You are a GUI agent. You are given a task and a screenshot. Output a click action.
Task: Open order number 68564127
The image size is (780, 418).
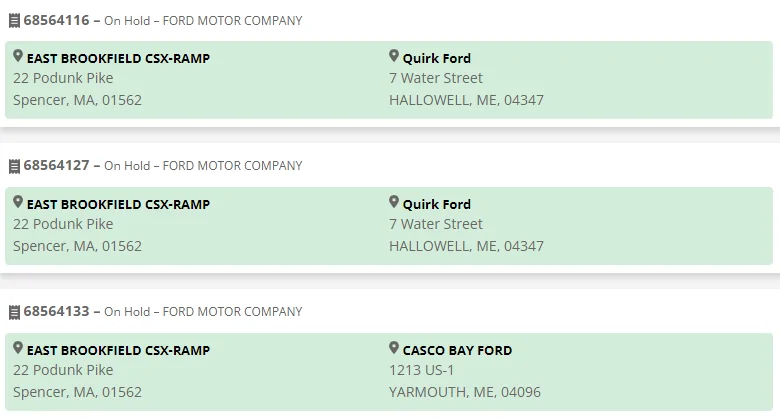click(56, 166)
